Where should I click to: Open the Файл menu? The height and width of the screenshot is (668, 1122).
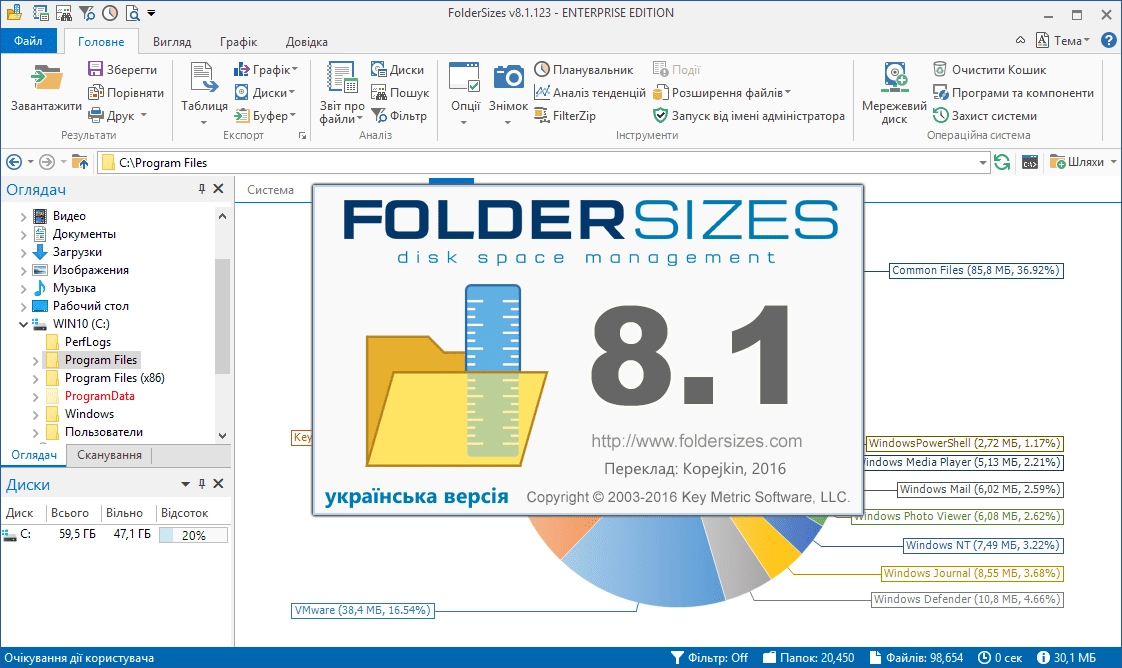pos(28,41)
